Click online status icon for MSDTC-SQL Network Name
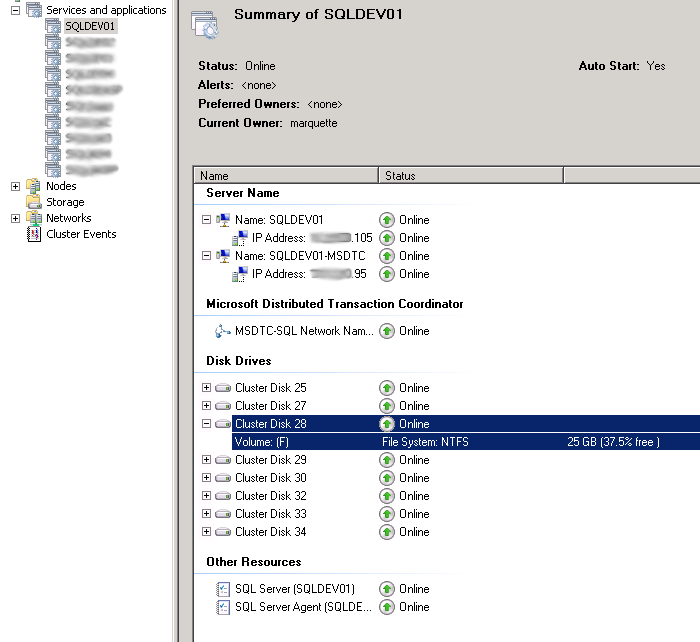 (387, 331)
